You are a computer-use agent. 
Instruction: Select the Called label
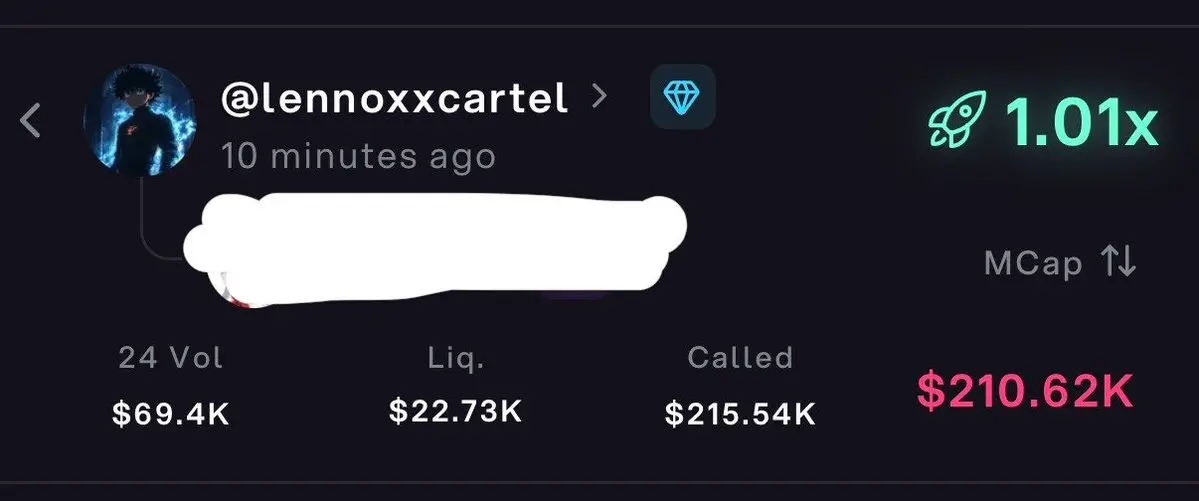pos(739,357)
